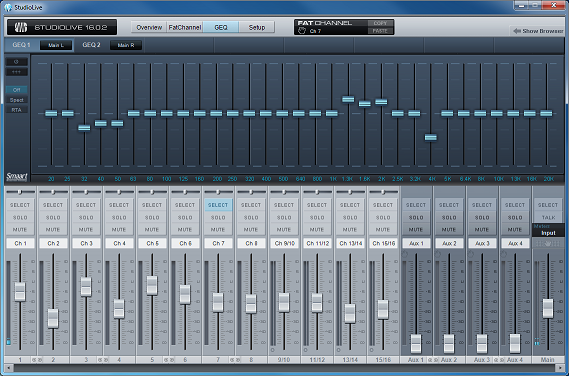
Task: Click the round pre/post icon on Aux 2
Action: (438, 255)
